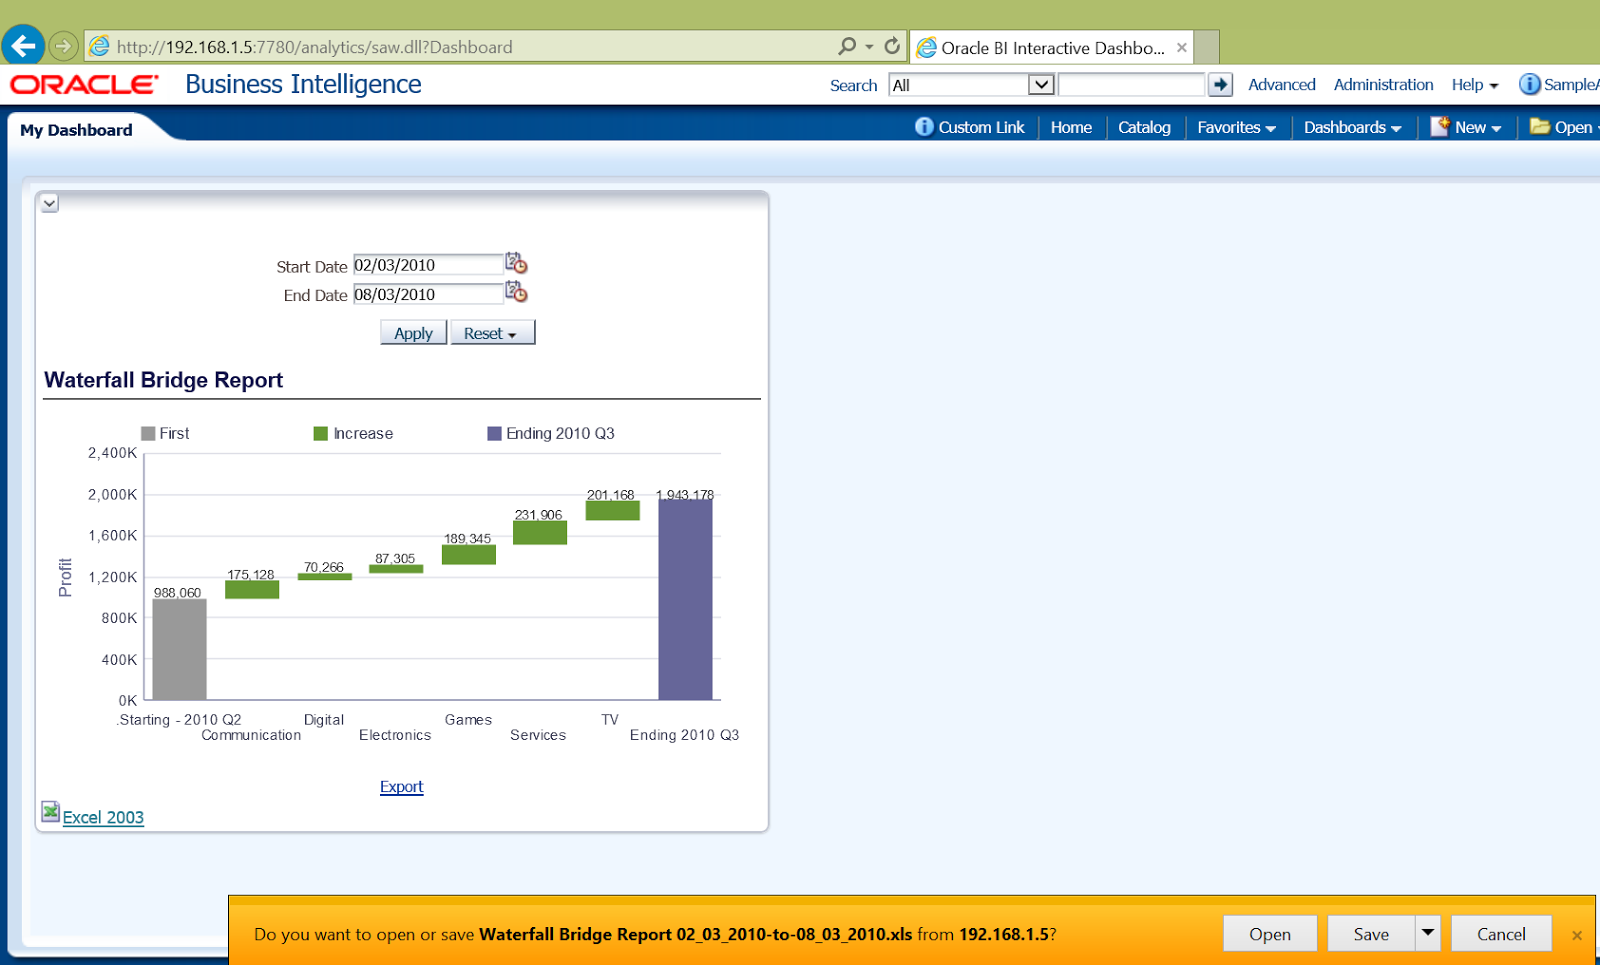The height and width of the screenshot is (965, 1600).
Task: Click the purple Ending 2010 Q3 bar
Action: 685,599
